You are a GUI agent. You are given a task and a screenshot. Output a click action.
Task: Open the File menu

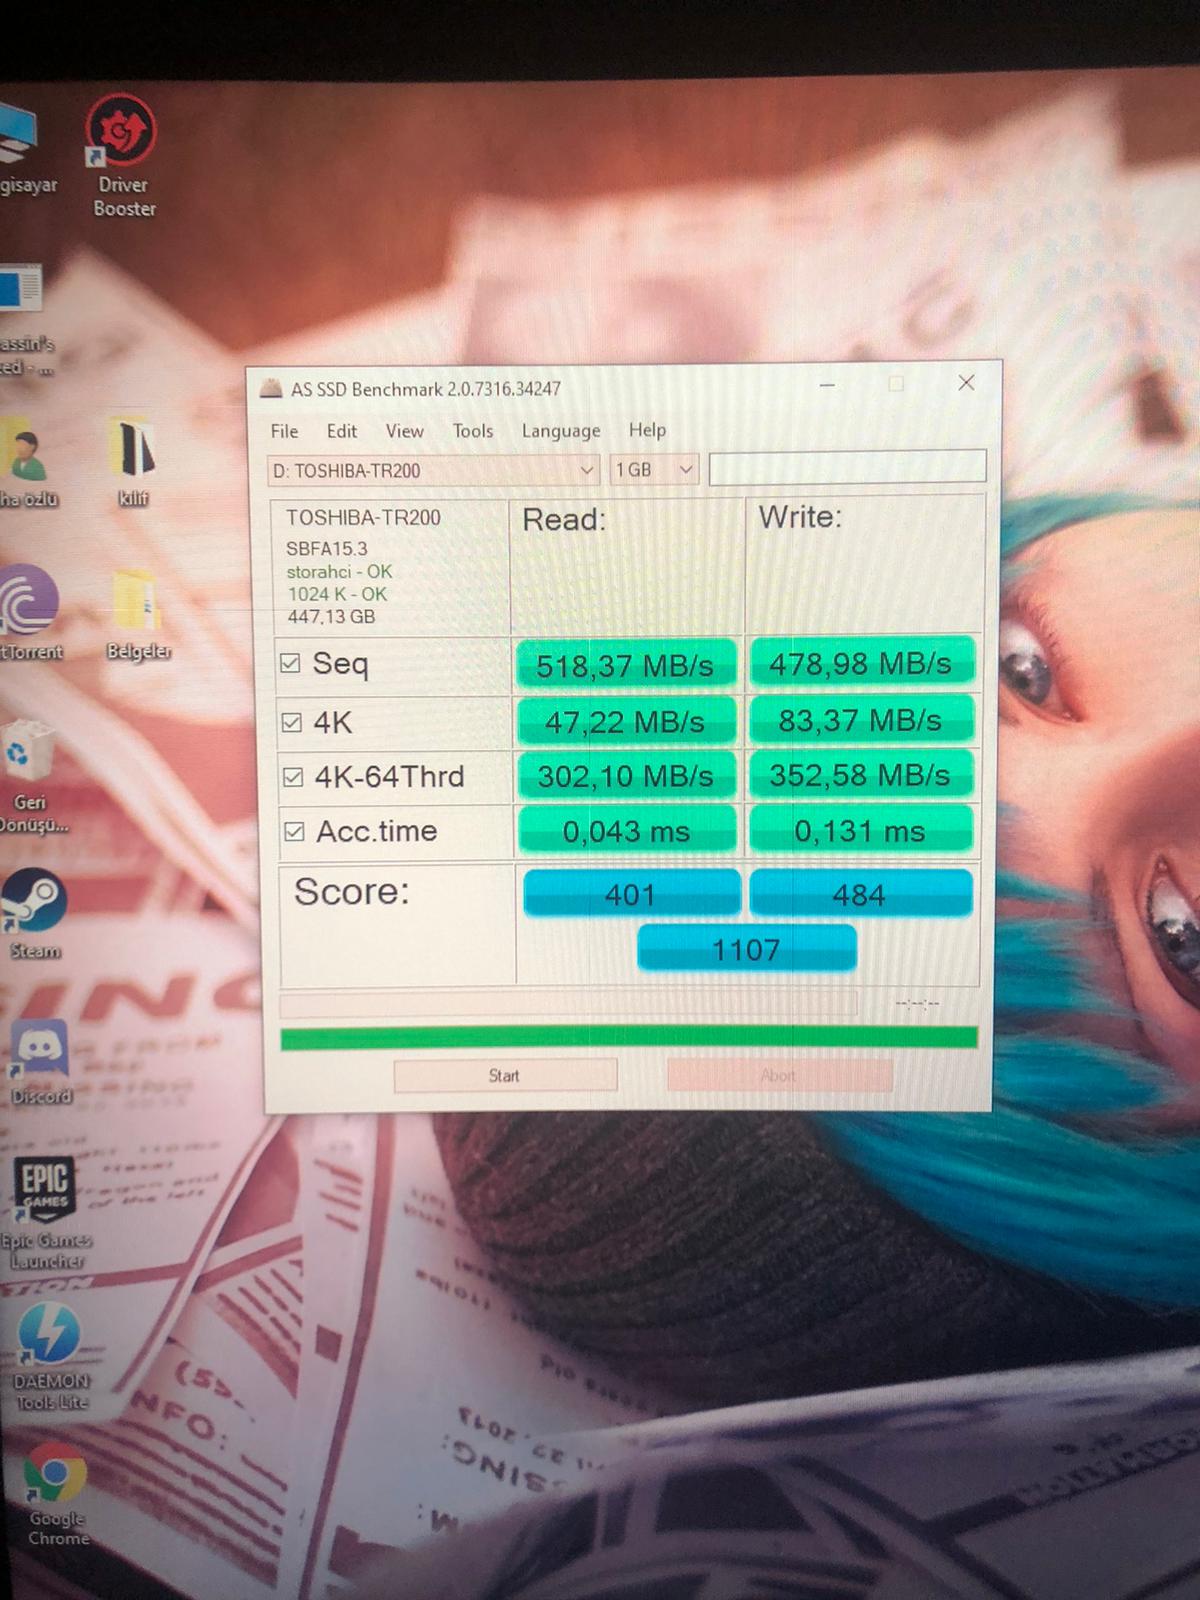[x=284, y=431]
